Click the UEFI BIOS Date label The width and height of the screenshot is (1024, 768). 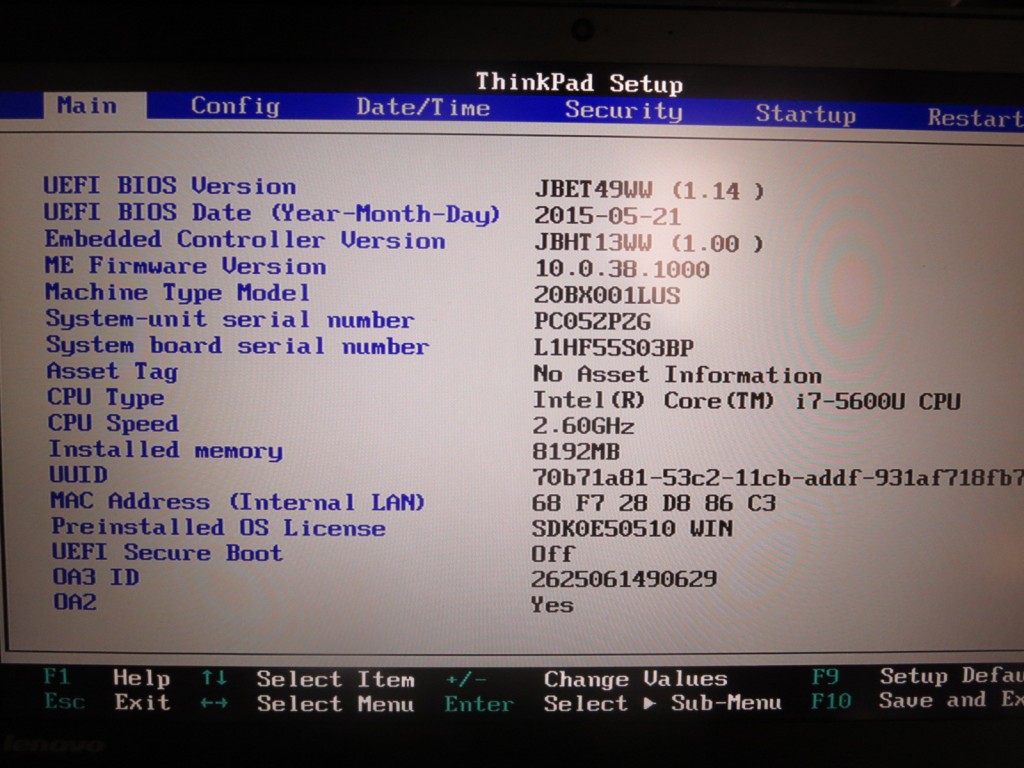point(272,213)
